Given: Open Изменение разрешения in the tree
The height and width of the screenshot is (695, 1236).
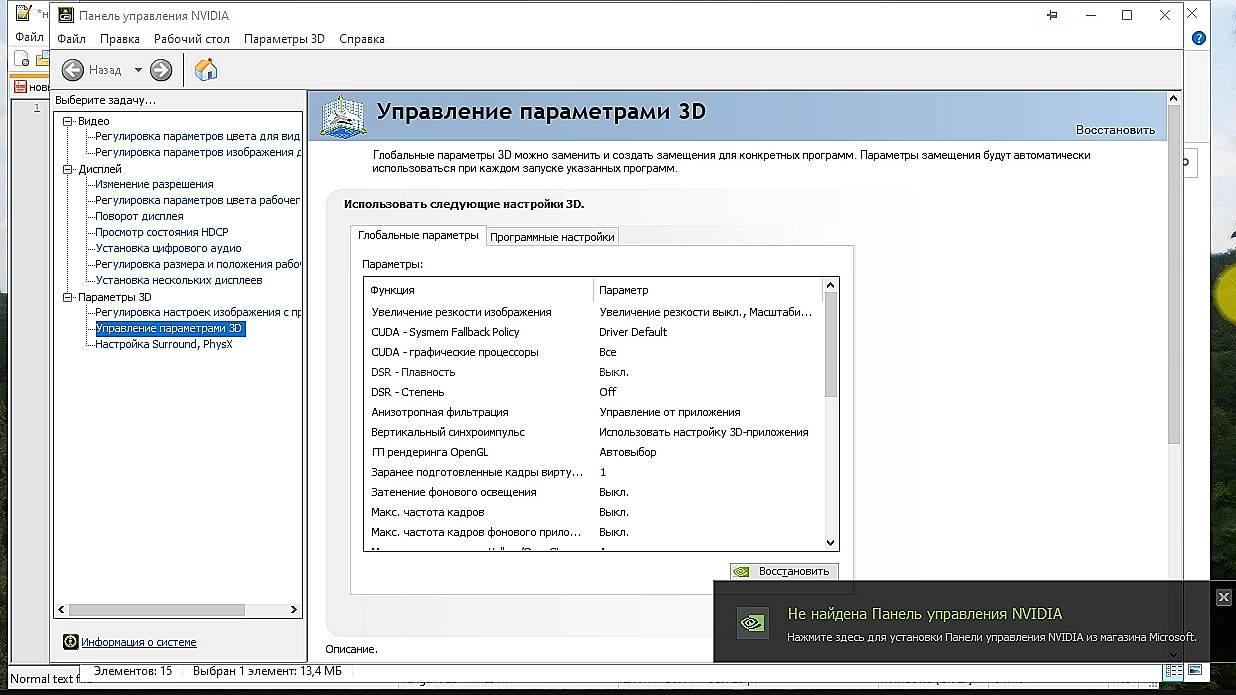Looking at the screenshot, I should pos(154,184).
